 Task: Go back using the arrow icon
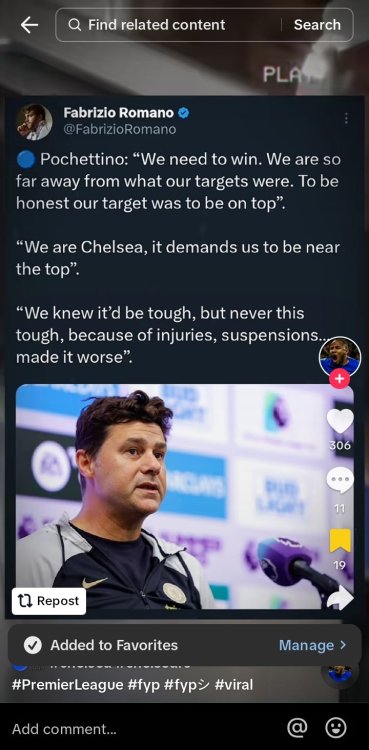[x=29, y=25]
